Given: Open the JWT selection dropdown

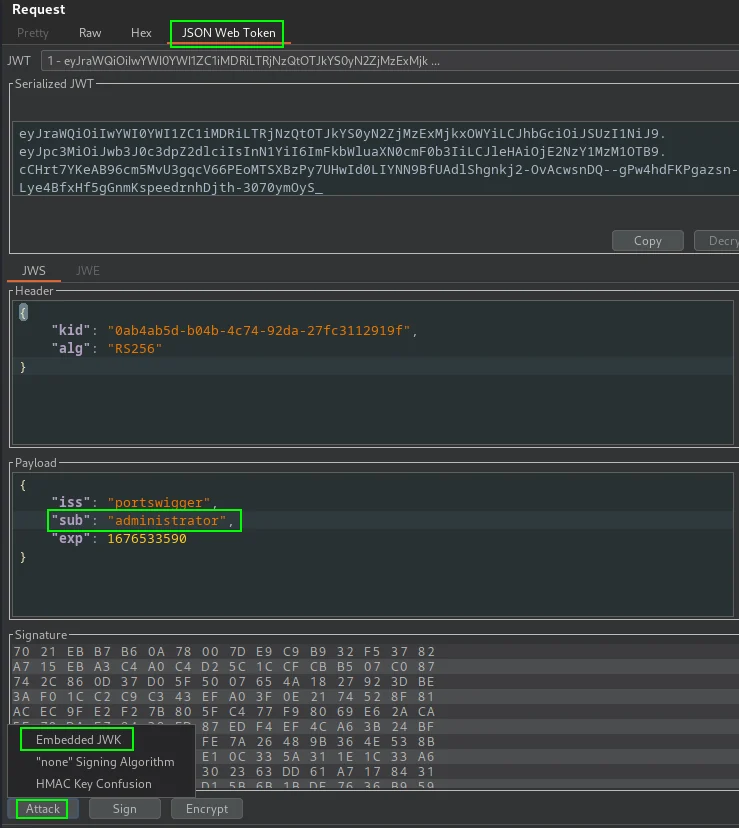Looking at the screenshot, I should pos(390,61).
